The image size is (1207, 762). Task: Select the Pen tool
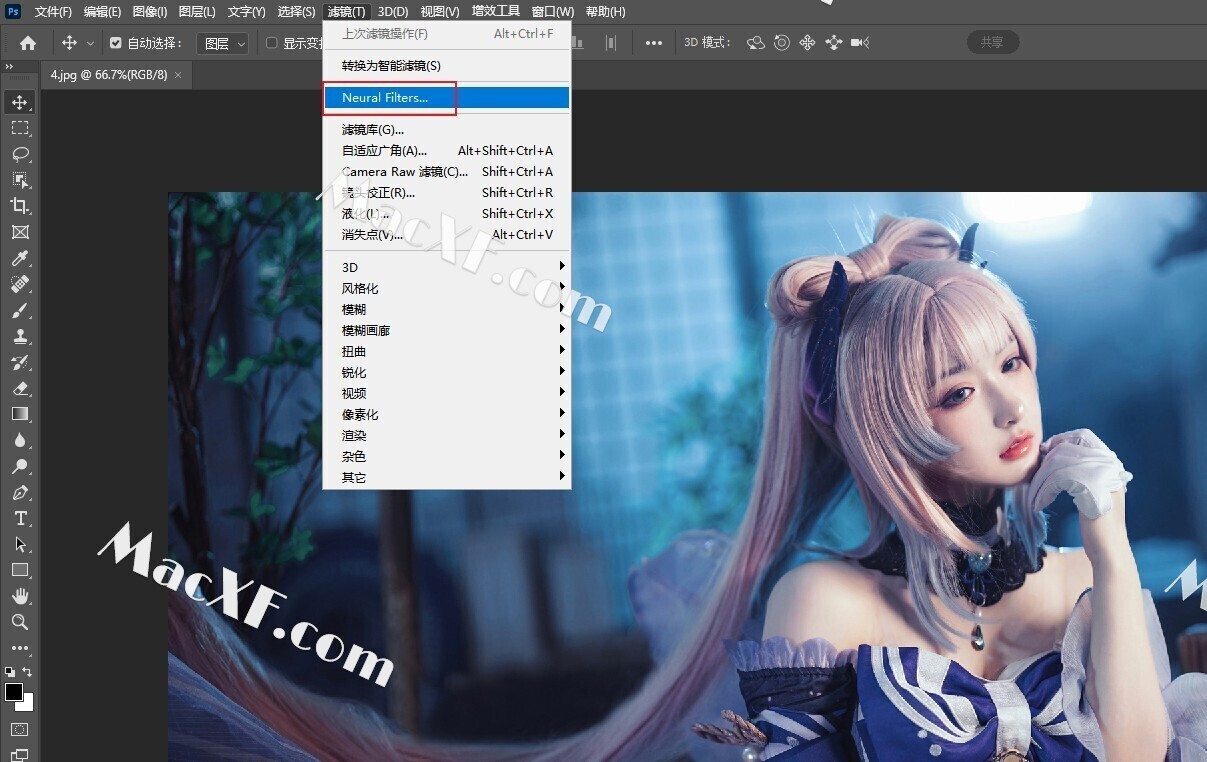click(x=20, y=492)
